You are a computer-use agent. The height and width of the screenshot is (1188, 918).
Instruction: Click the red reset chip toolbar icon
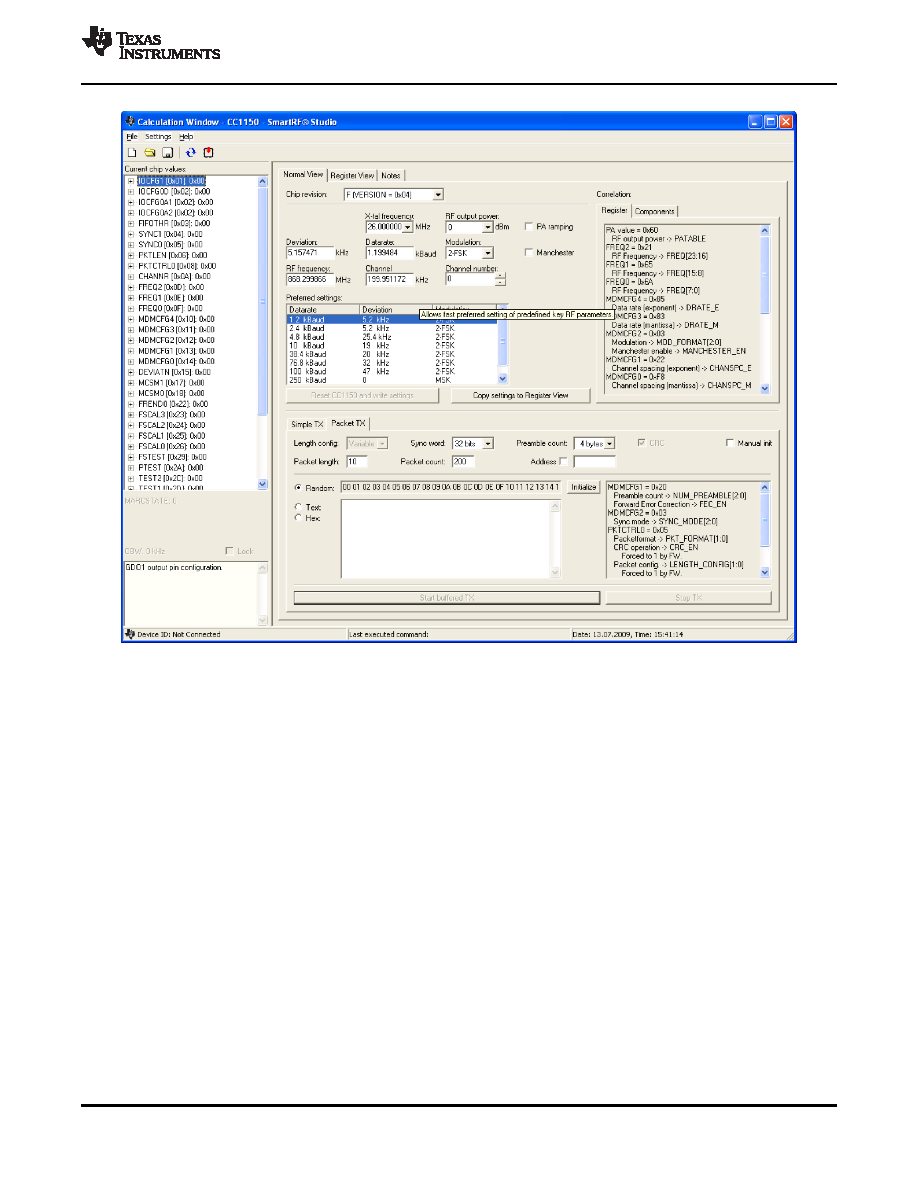pos(208,152)
